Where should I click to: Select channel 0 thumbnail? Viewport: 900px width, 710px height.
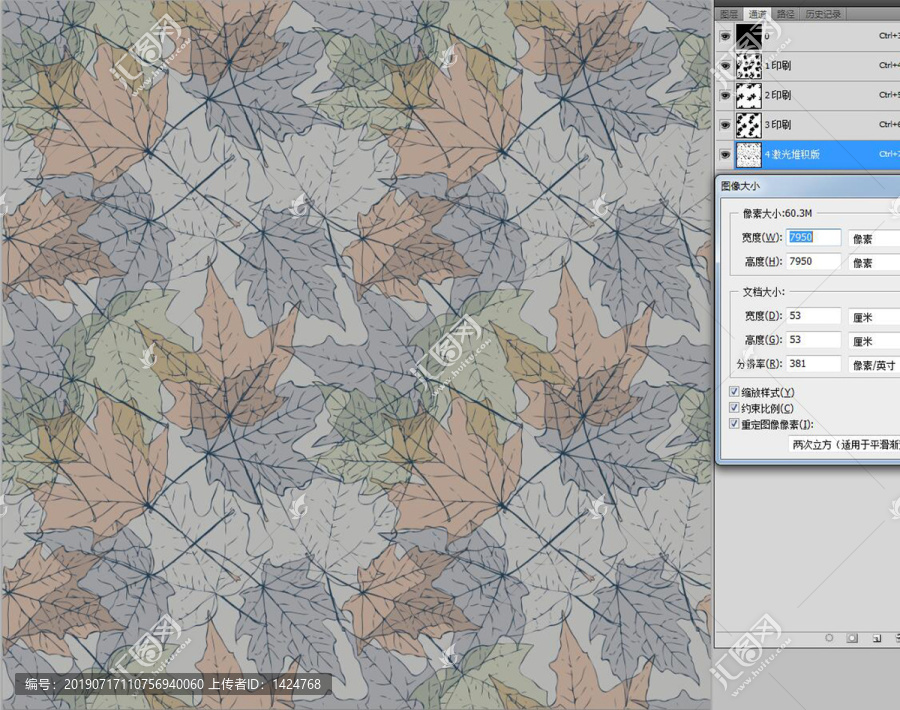[748, 36]
